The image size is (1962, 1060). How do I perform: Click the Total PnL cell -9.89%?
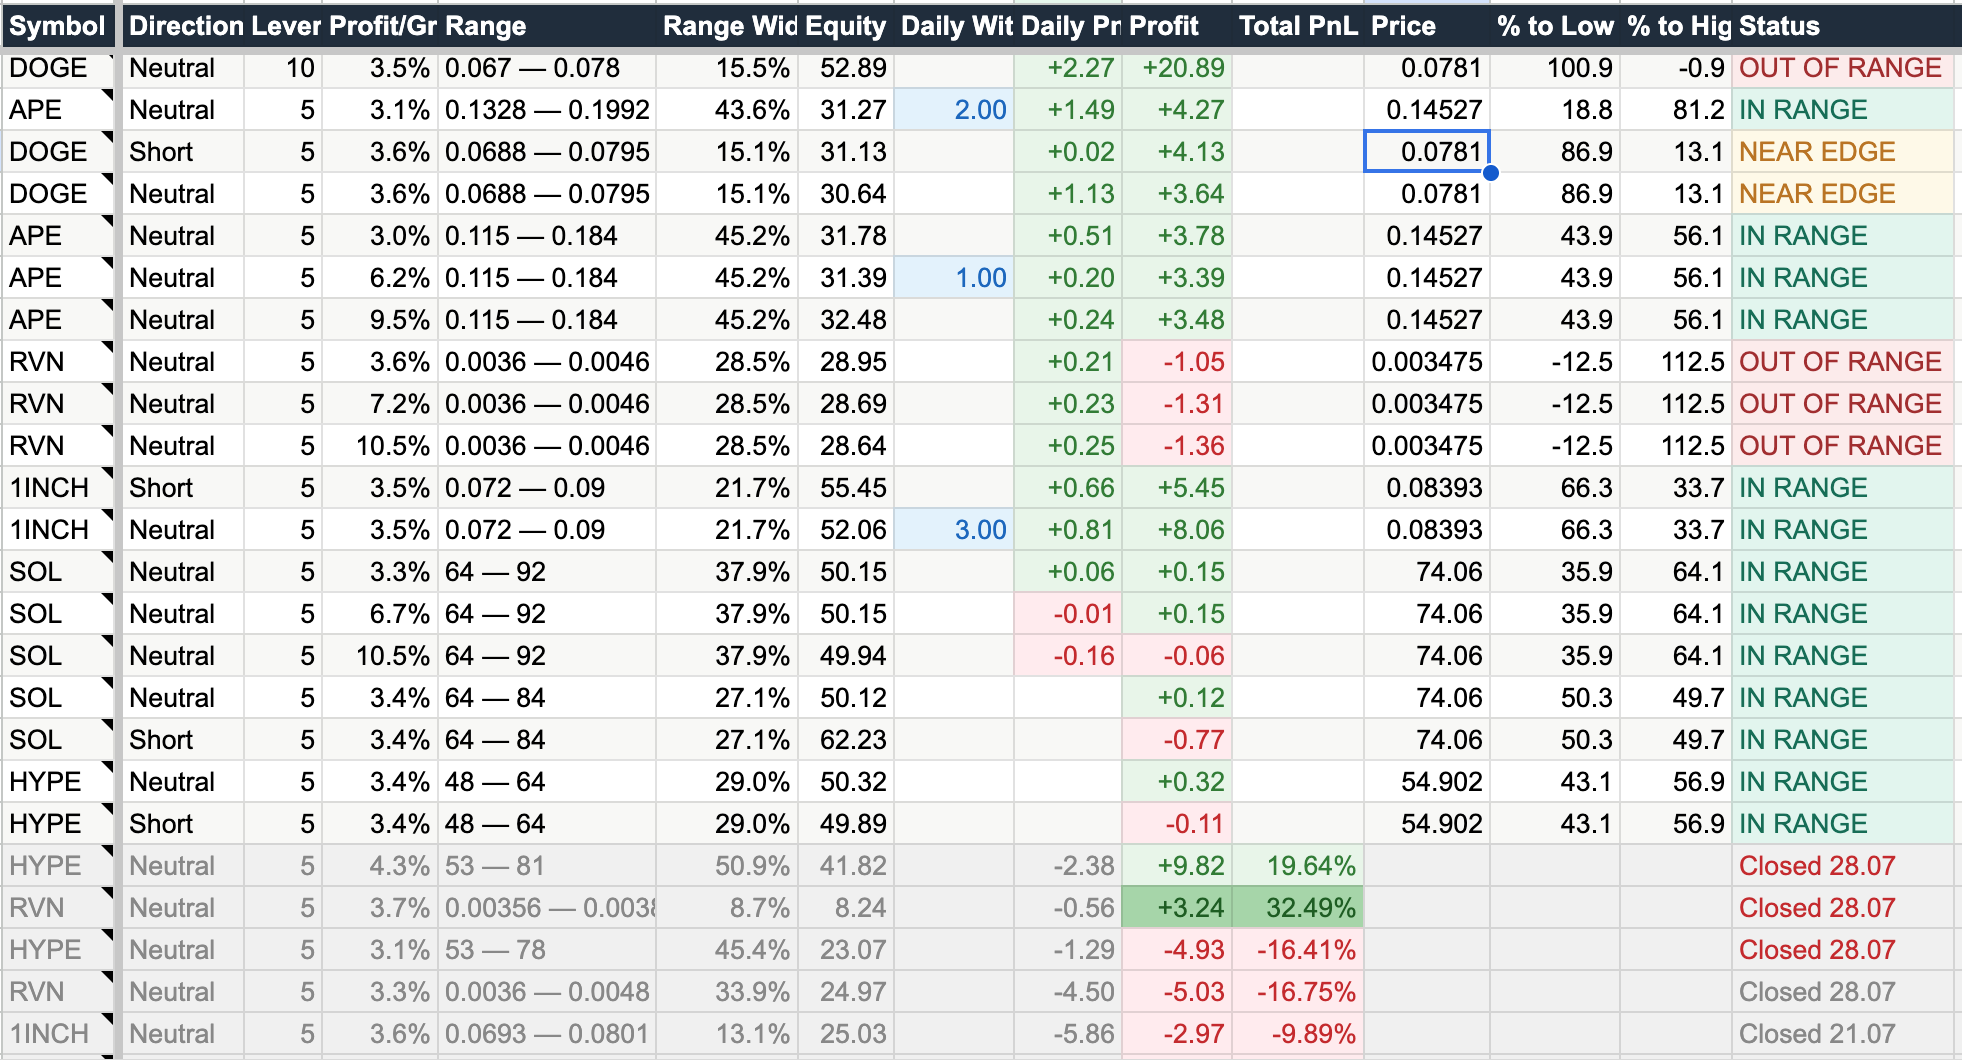point(1298,1034)
